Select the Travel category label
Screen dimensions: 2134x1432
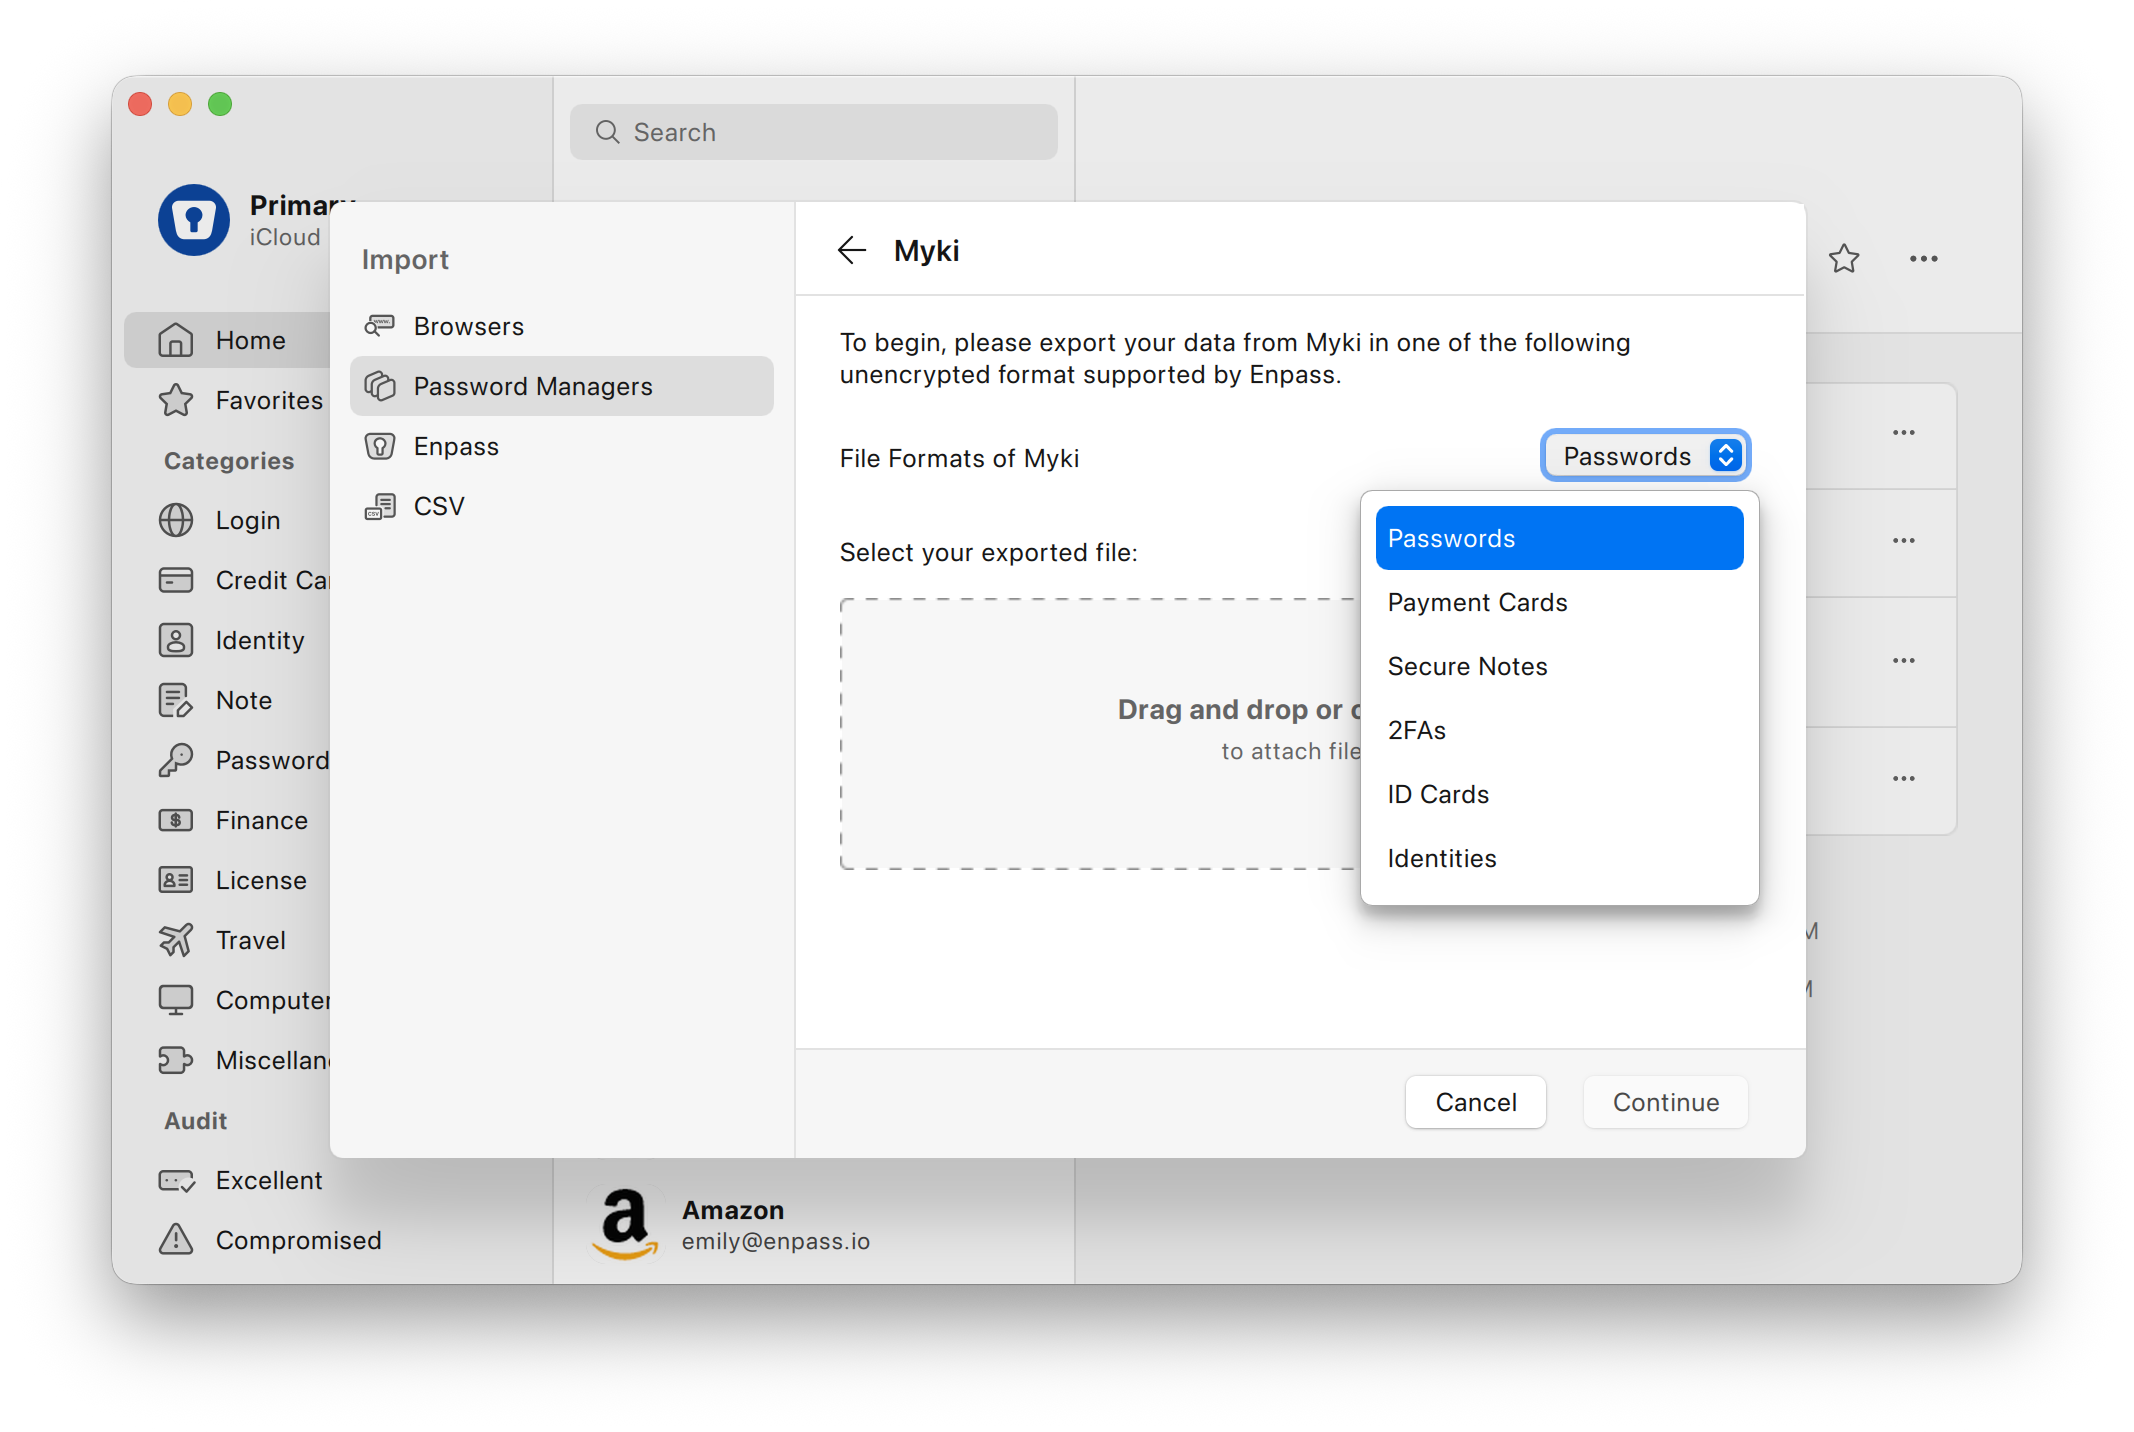[251, 940]
